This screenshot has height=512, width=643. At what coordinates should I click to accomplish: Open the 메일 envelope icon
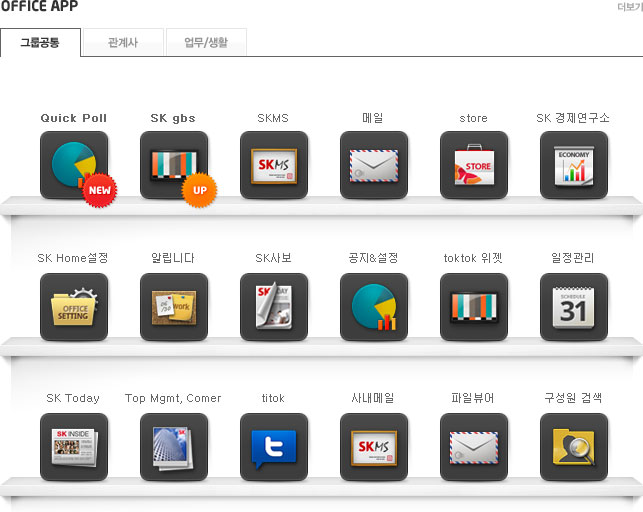374,165
